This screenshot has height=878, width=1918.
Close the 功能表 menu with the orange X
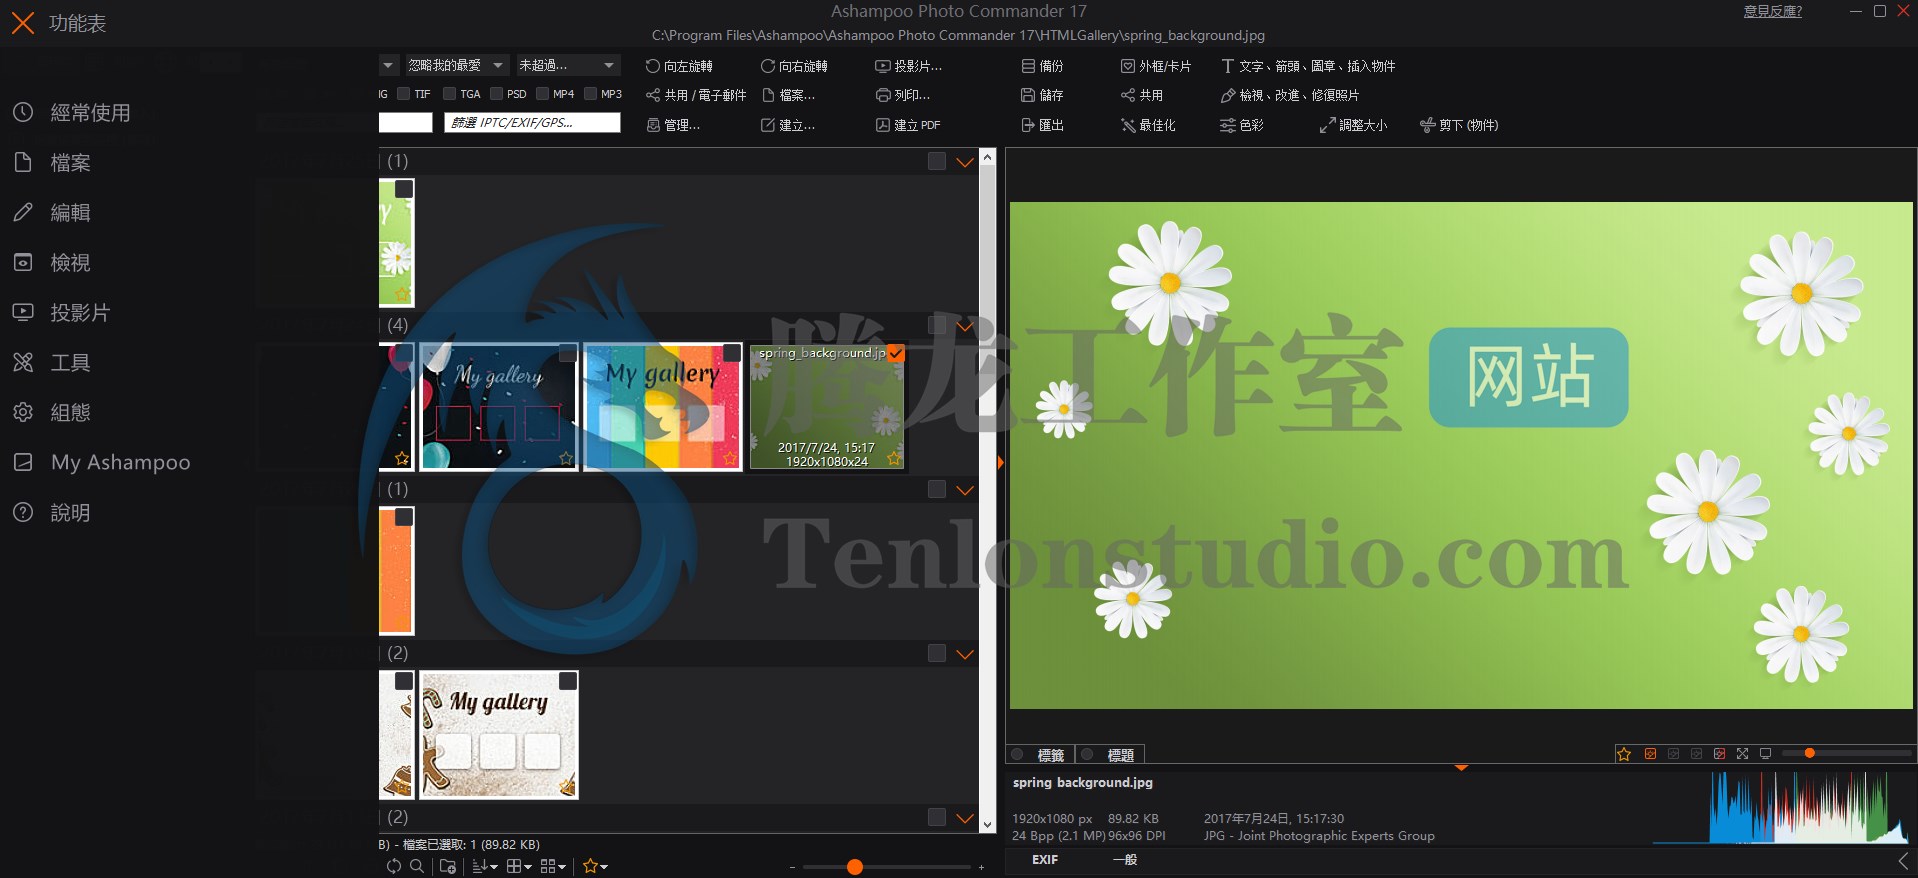[x=22, y=23]
